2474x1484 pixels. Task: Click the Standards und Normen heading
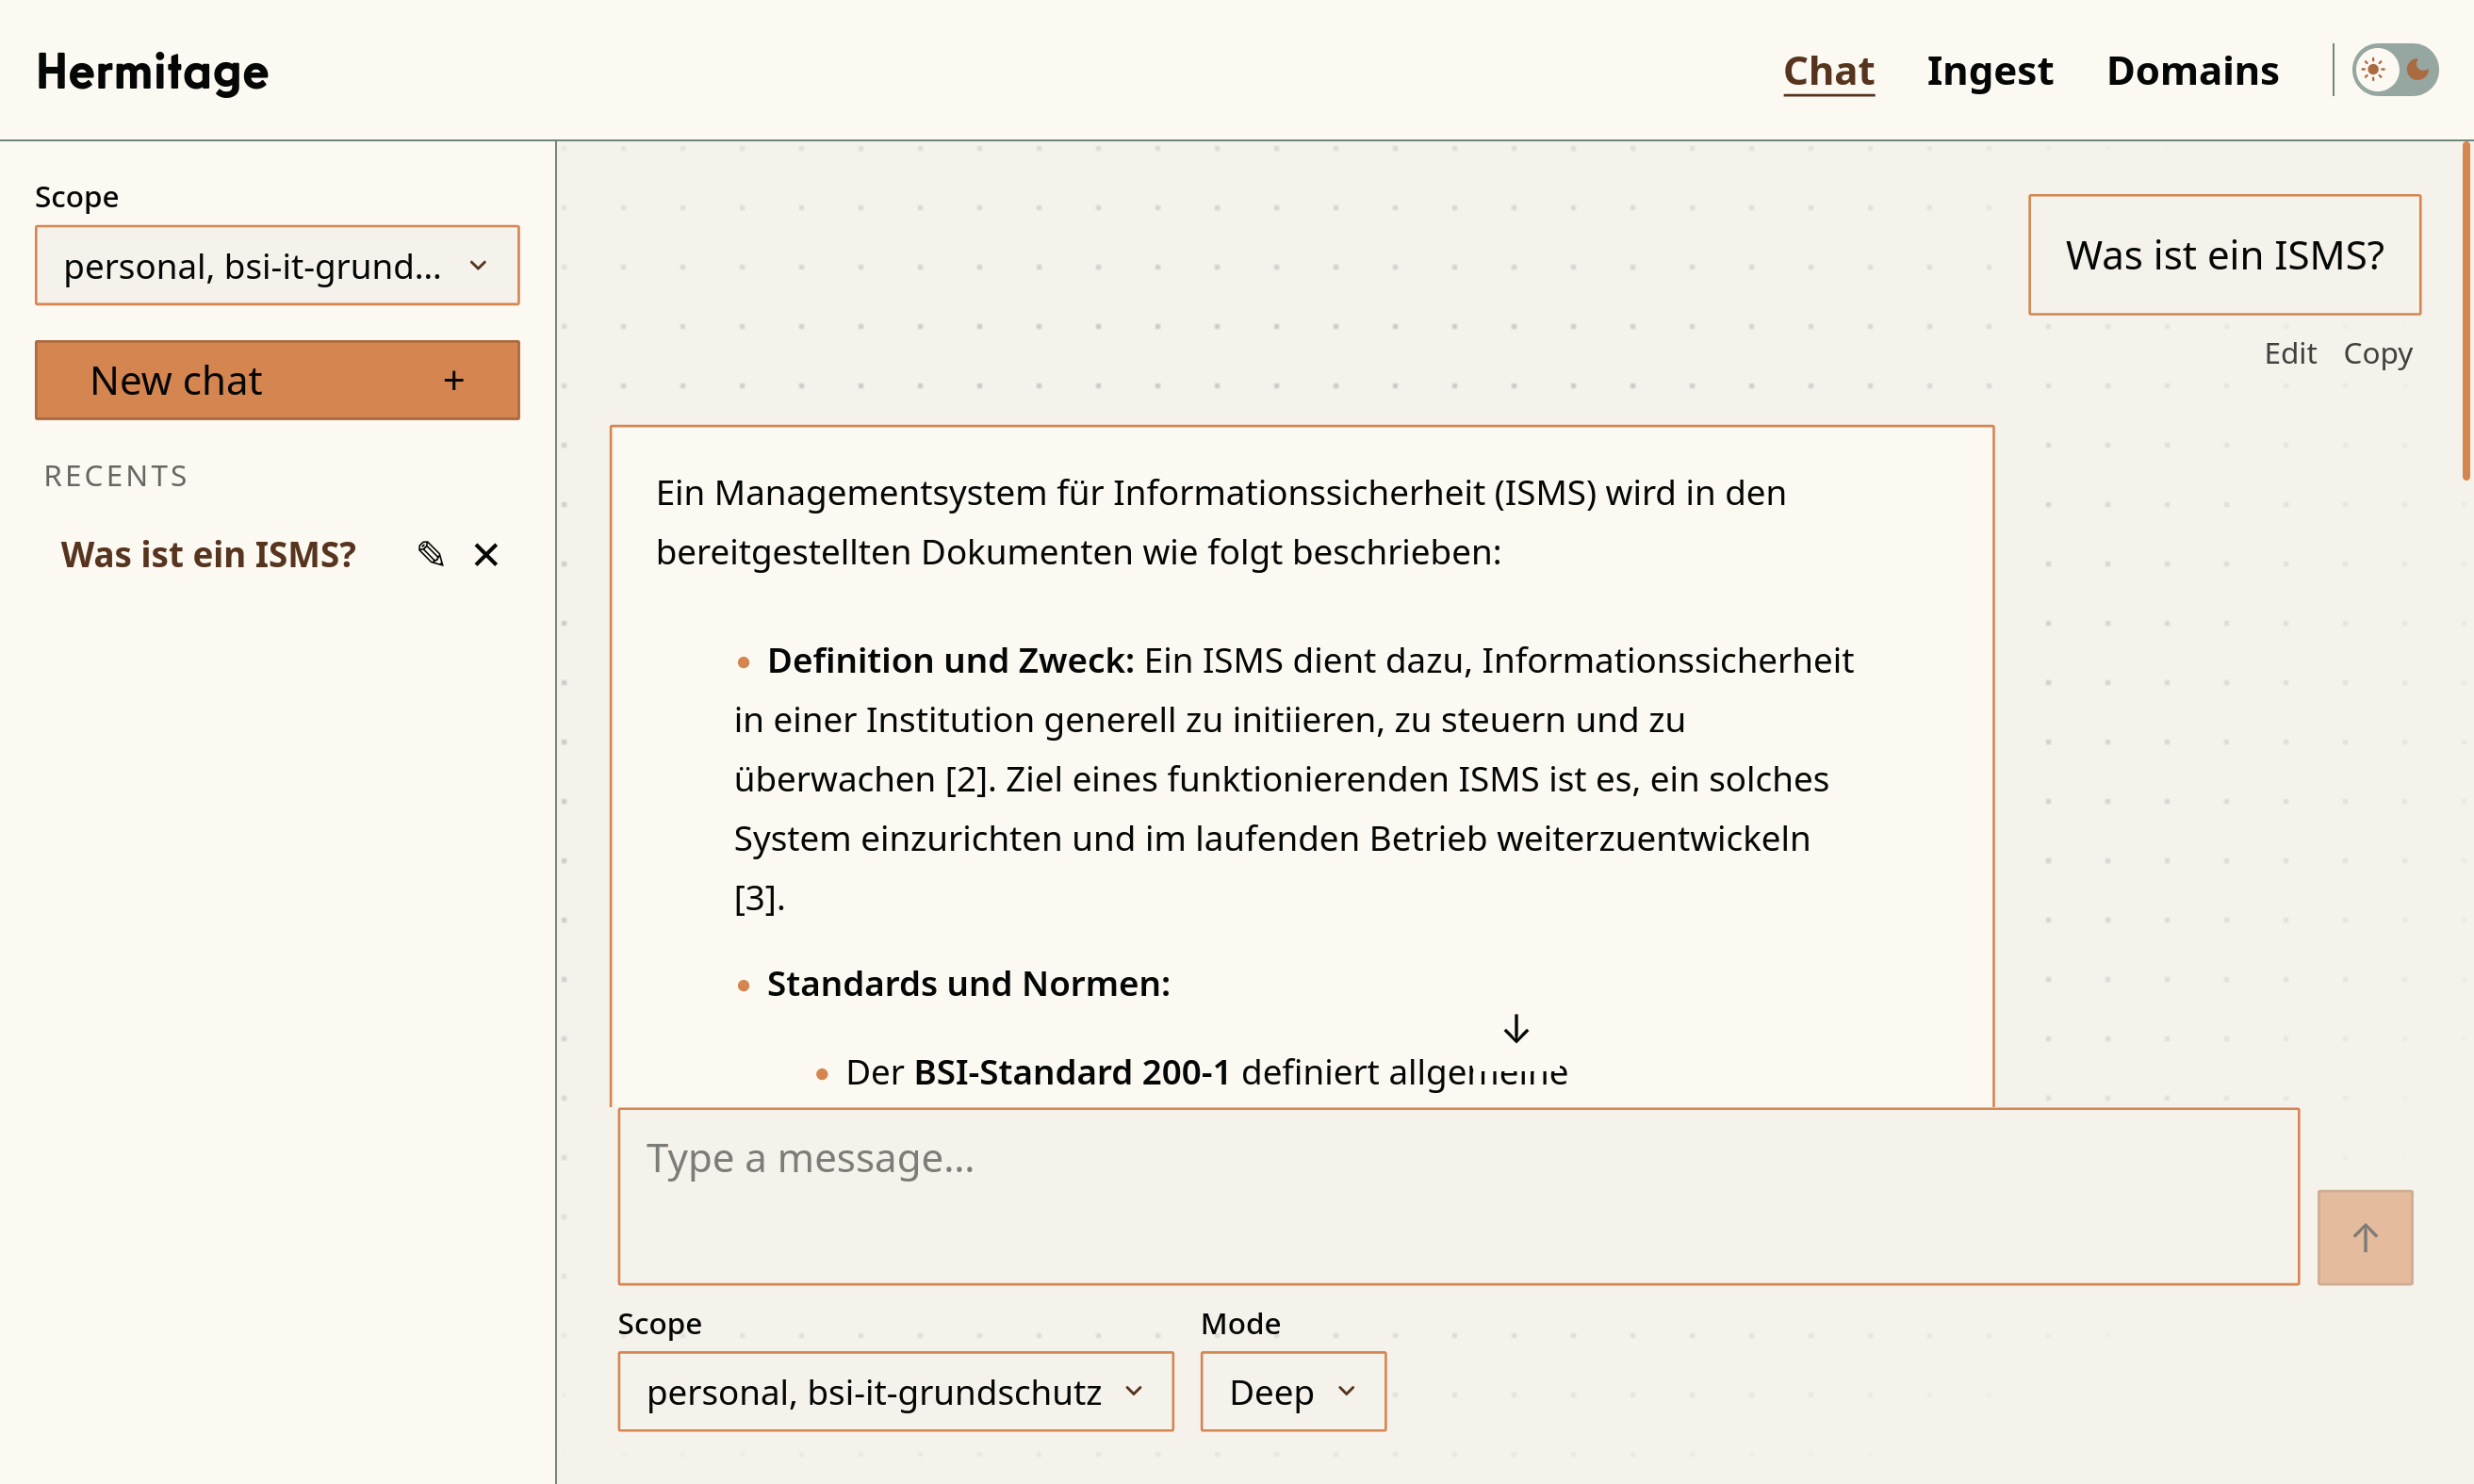968,984
